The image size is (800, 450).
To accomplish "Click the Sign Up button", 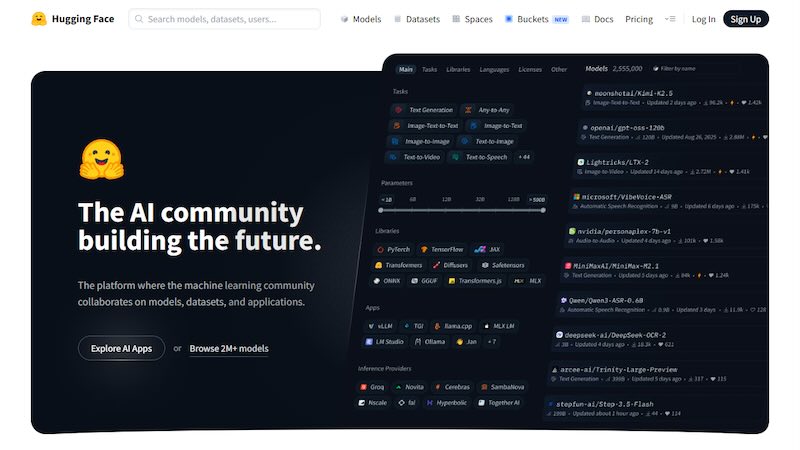I will pos(745,19).
